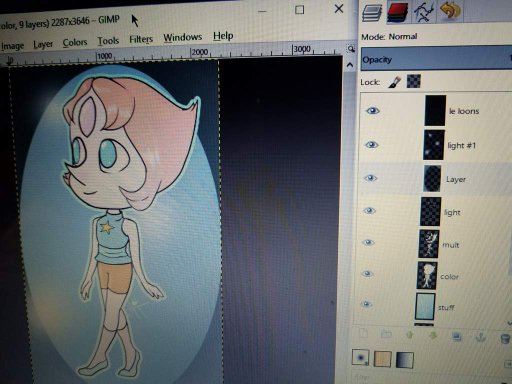Toggle Lock alpha channel checkerboard icon
512x384 pixels.
click(x=414, y=81)
